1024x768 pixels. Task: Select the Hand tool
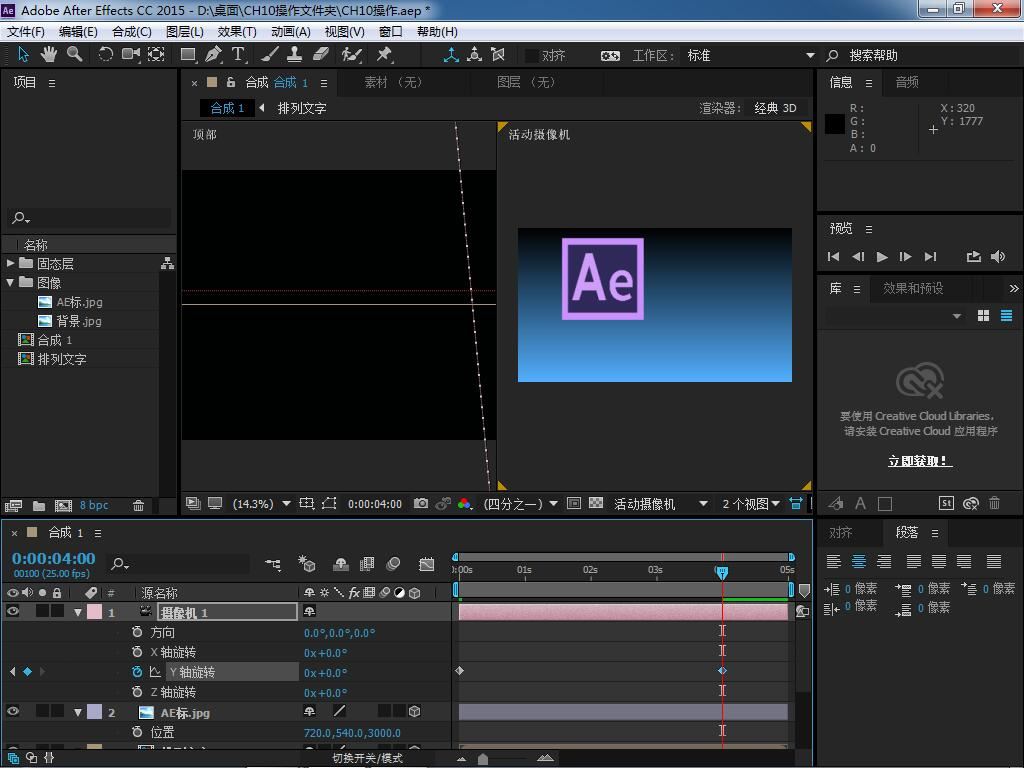49,54
